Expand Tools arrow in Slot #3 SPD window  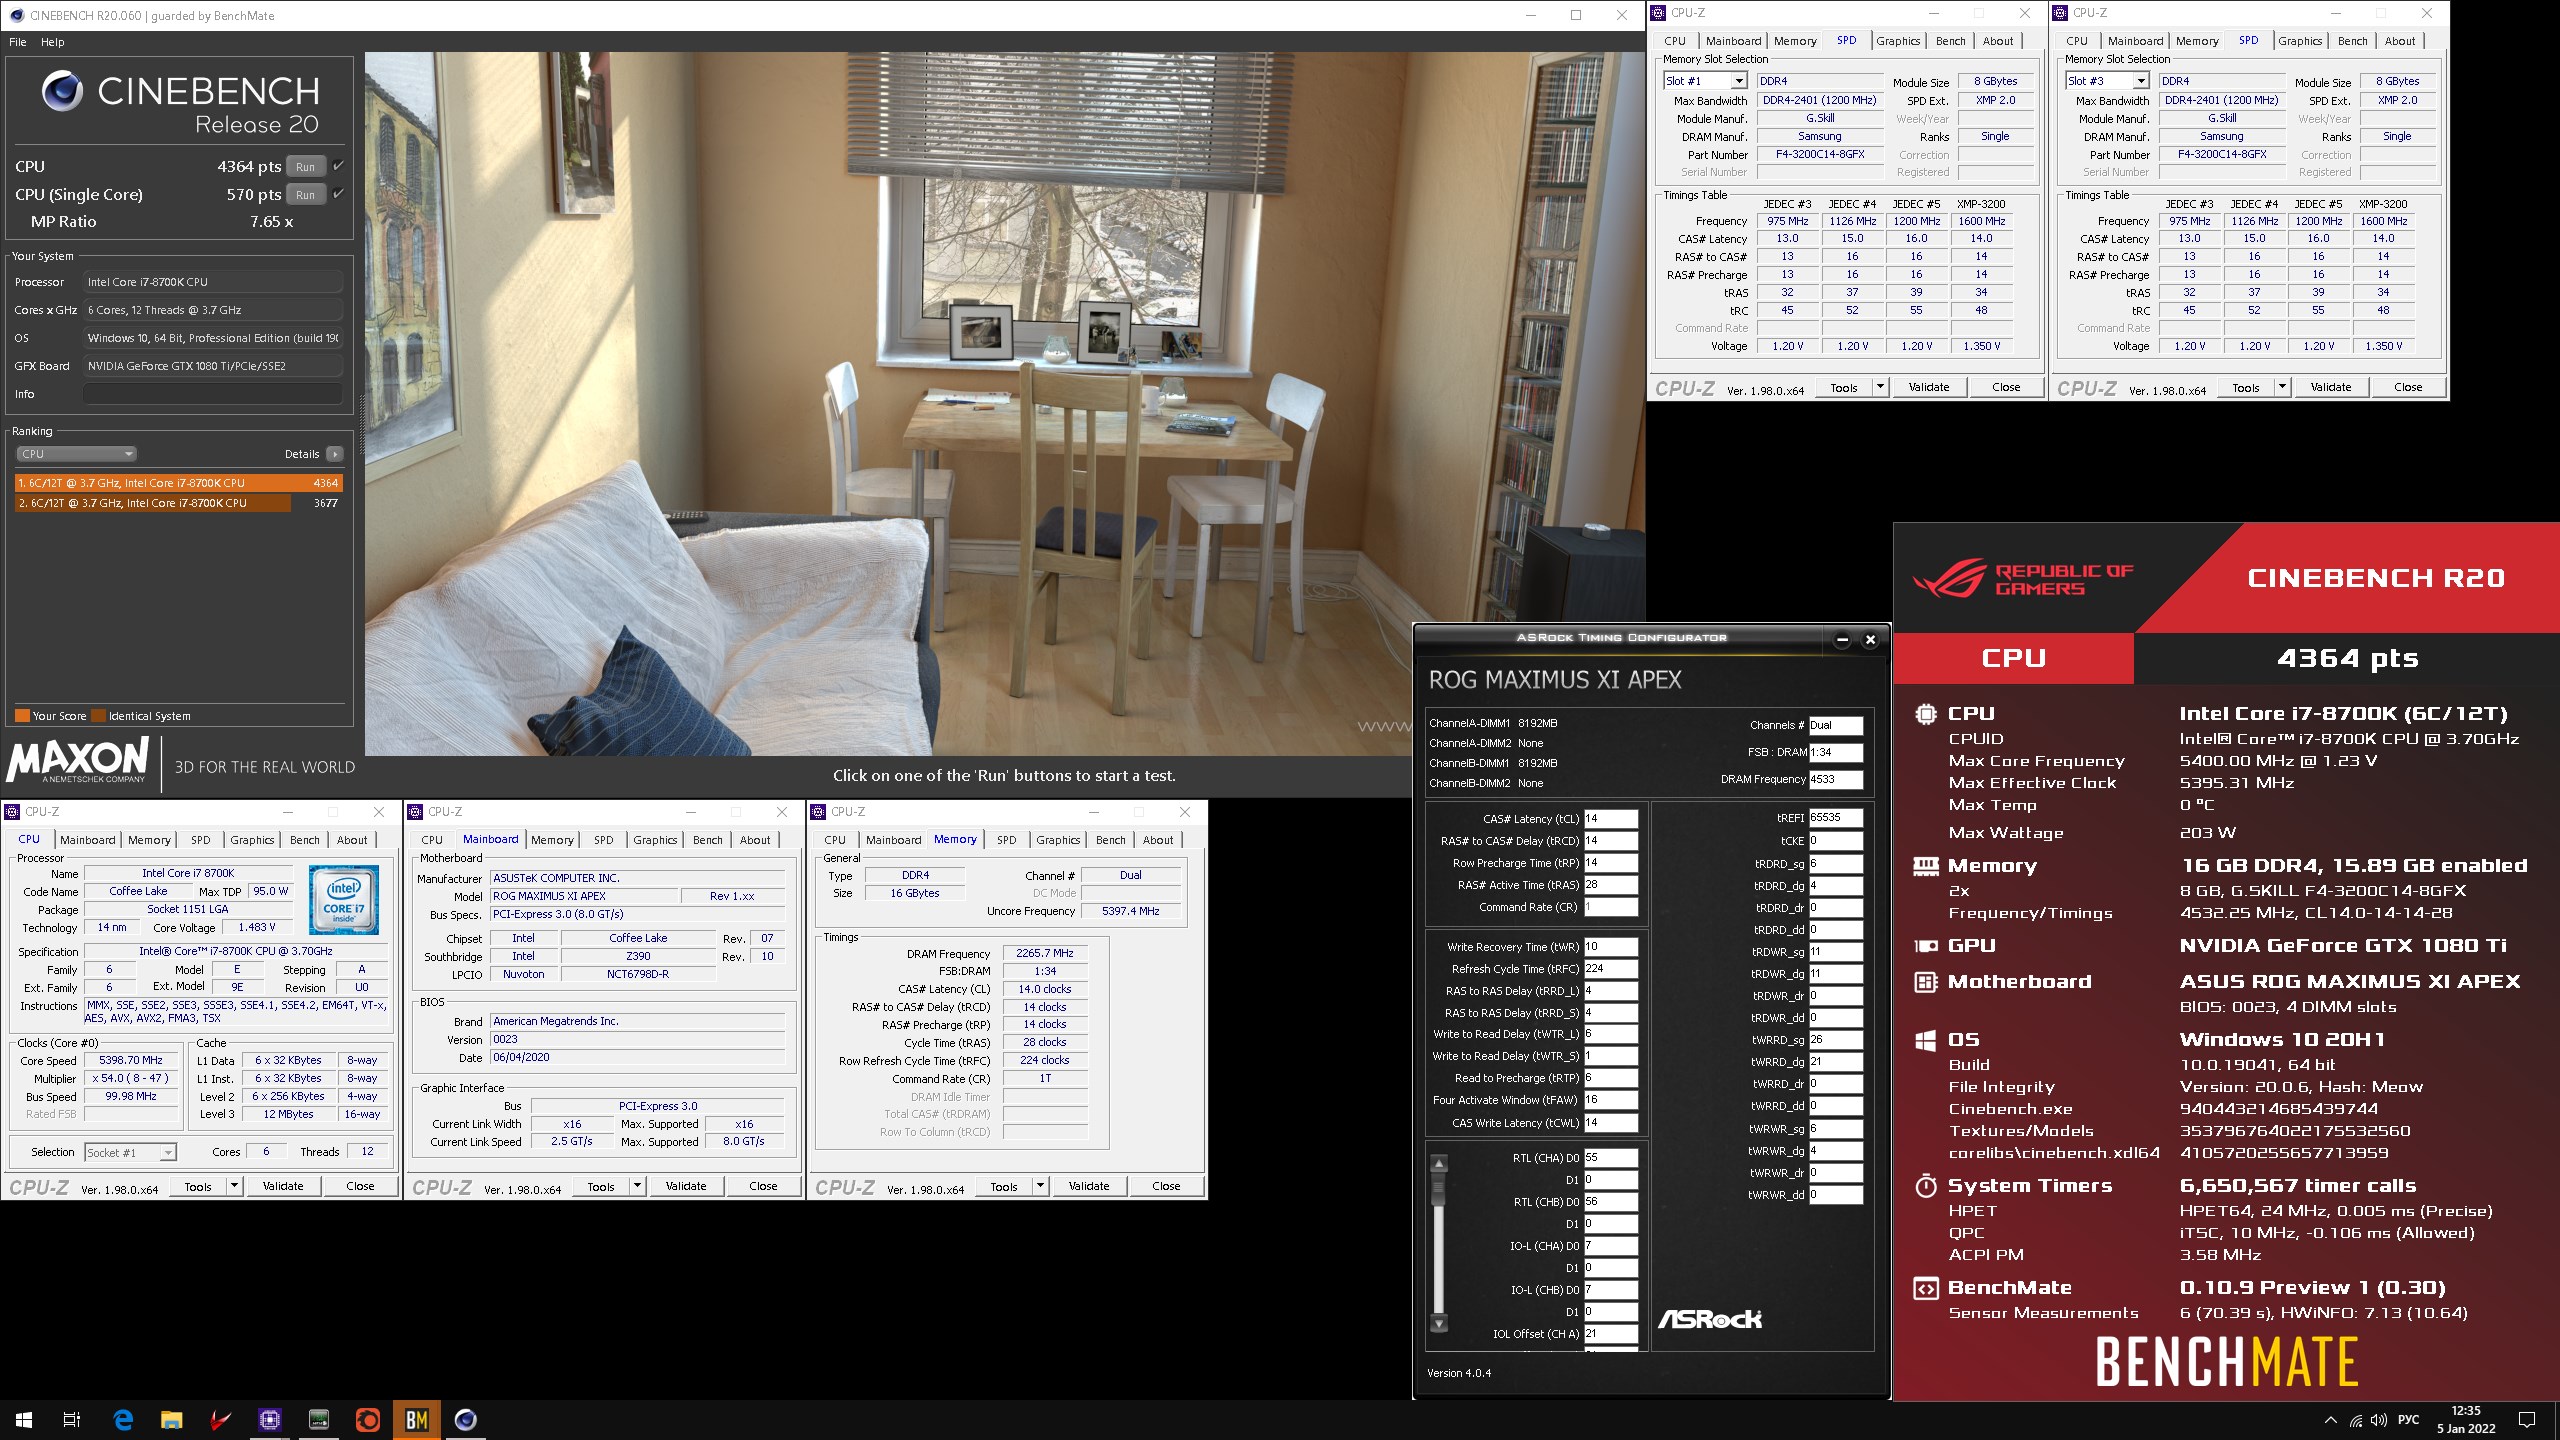pos(2282,387)
